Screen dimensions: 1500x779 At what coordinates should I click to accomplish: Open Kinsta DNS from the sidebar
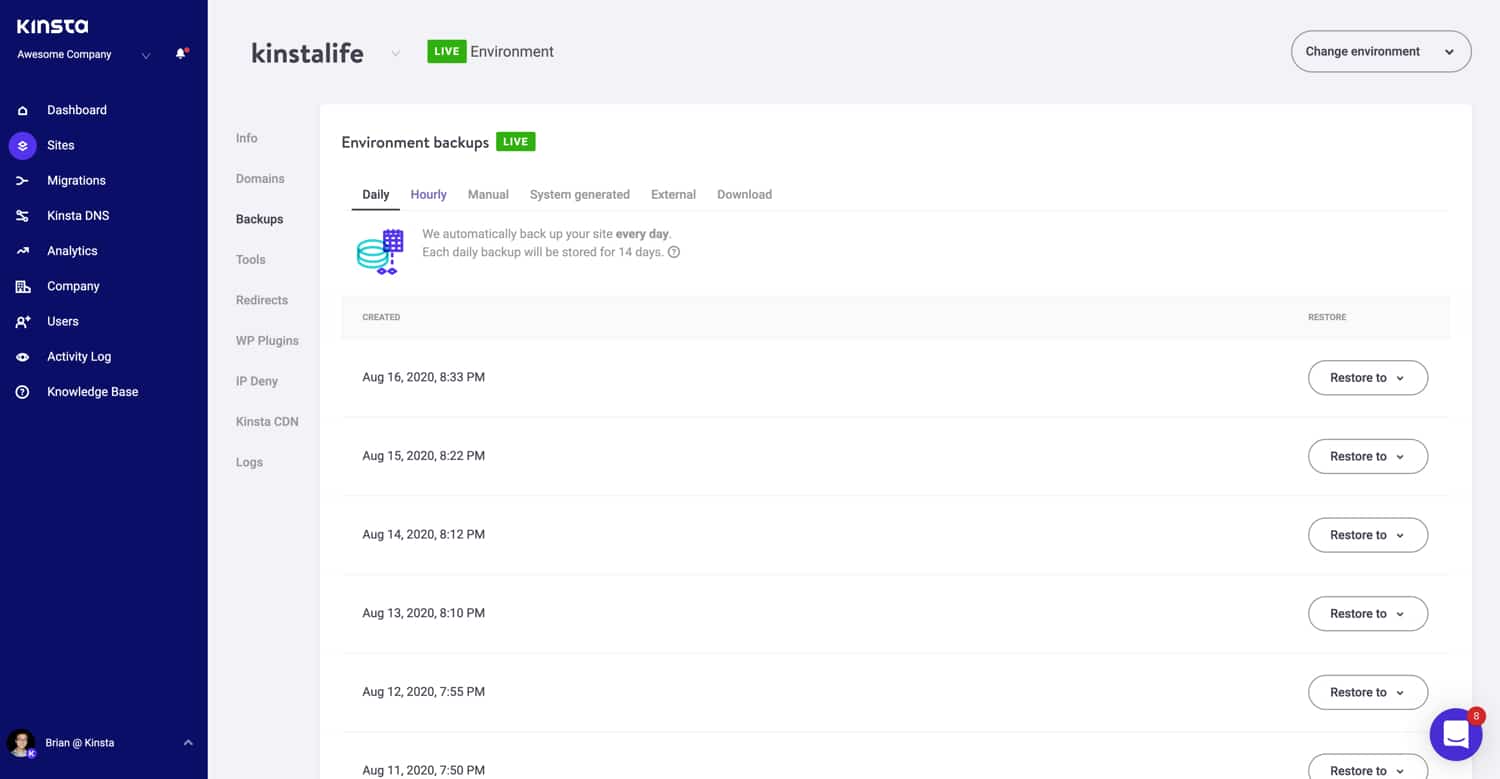click(x=75, y=215)
